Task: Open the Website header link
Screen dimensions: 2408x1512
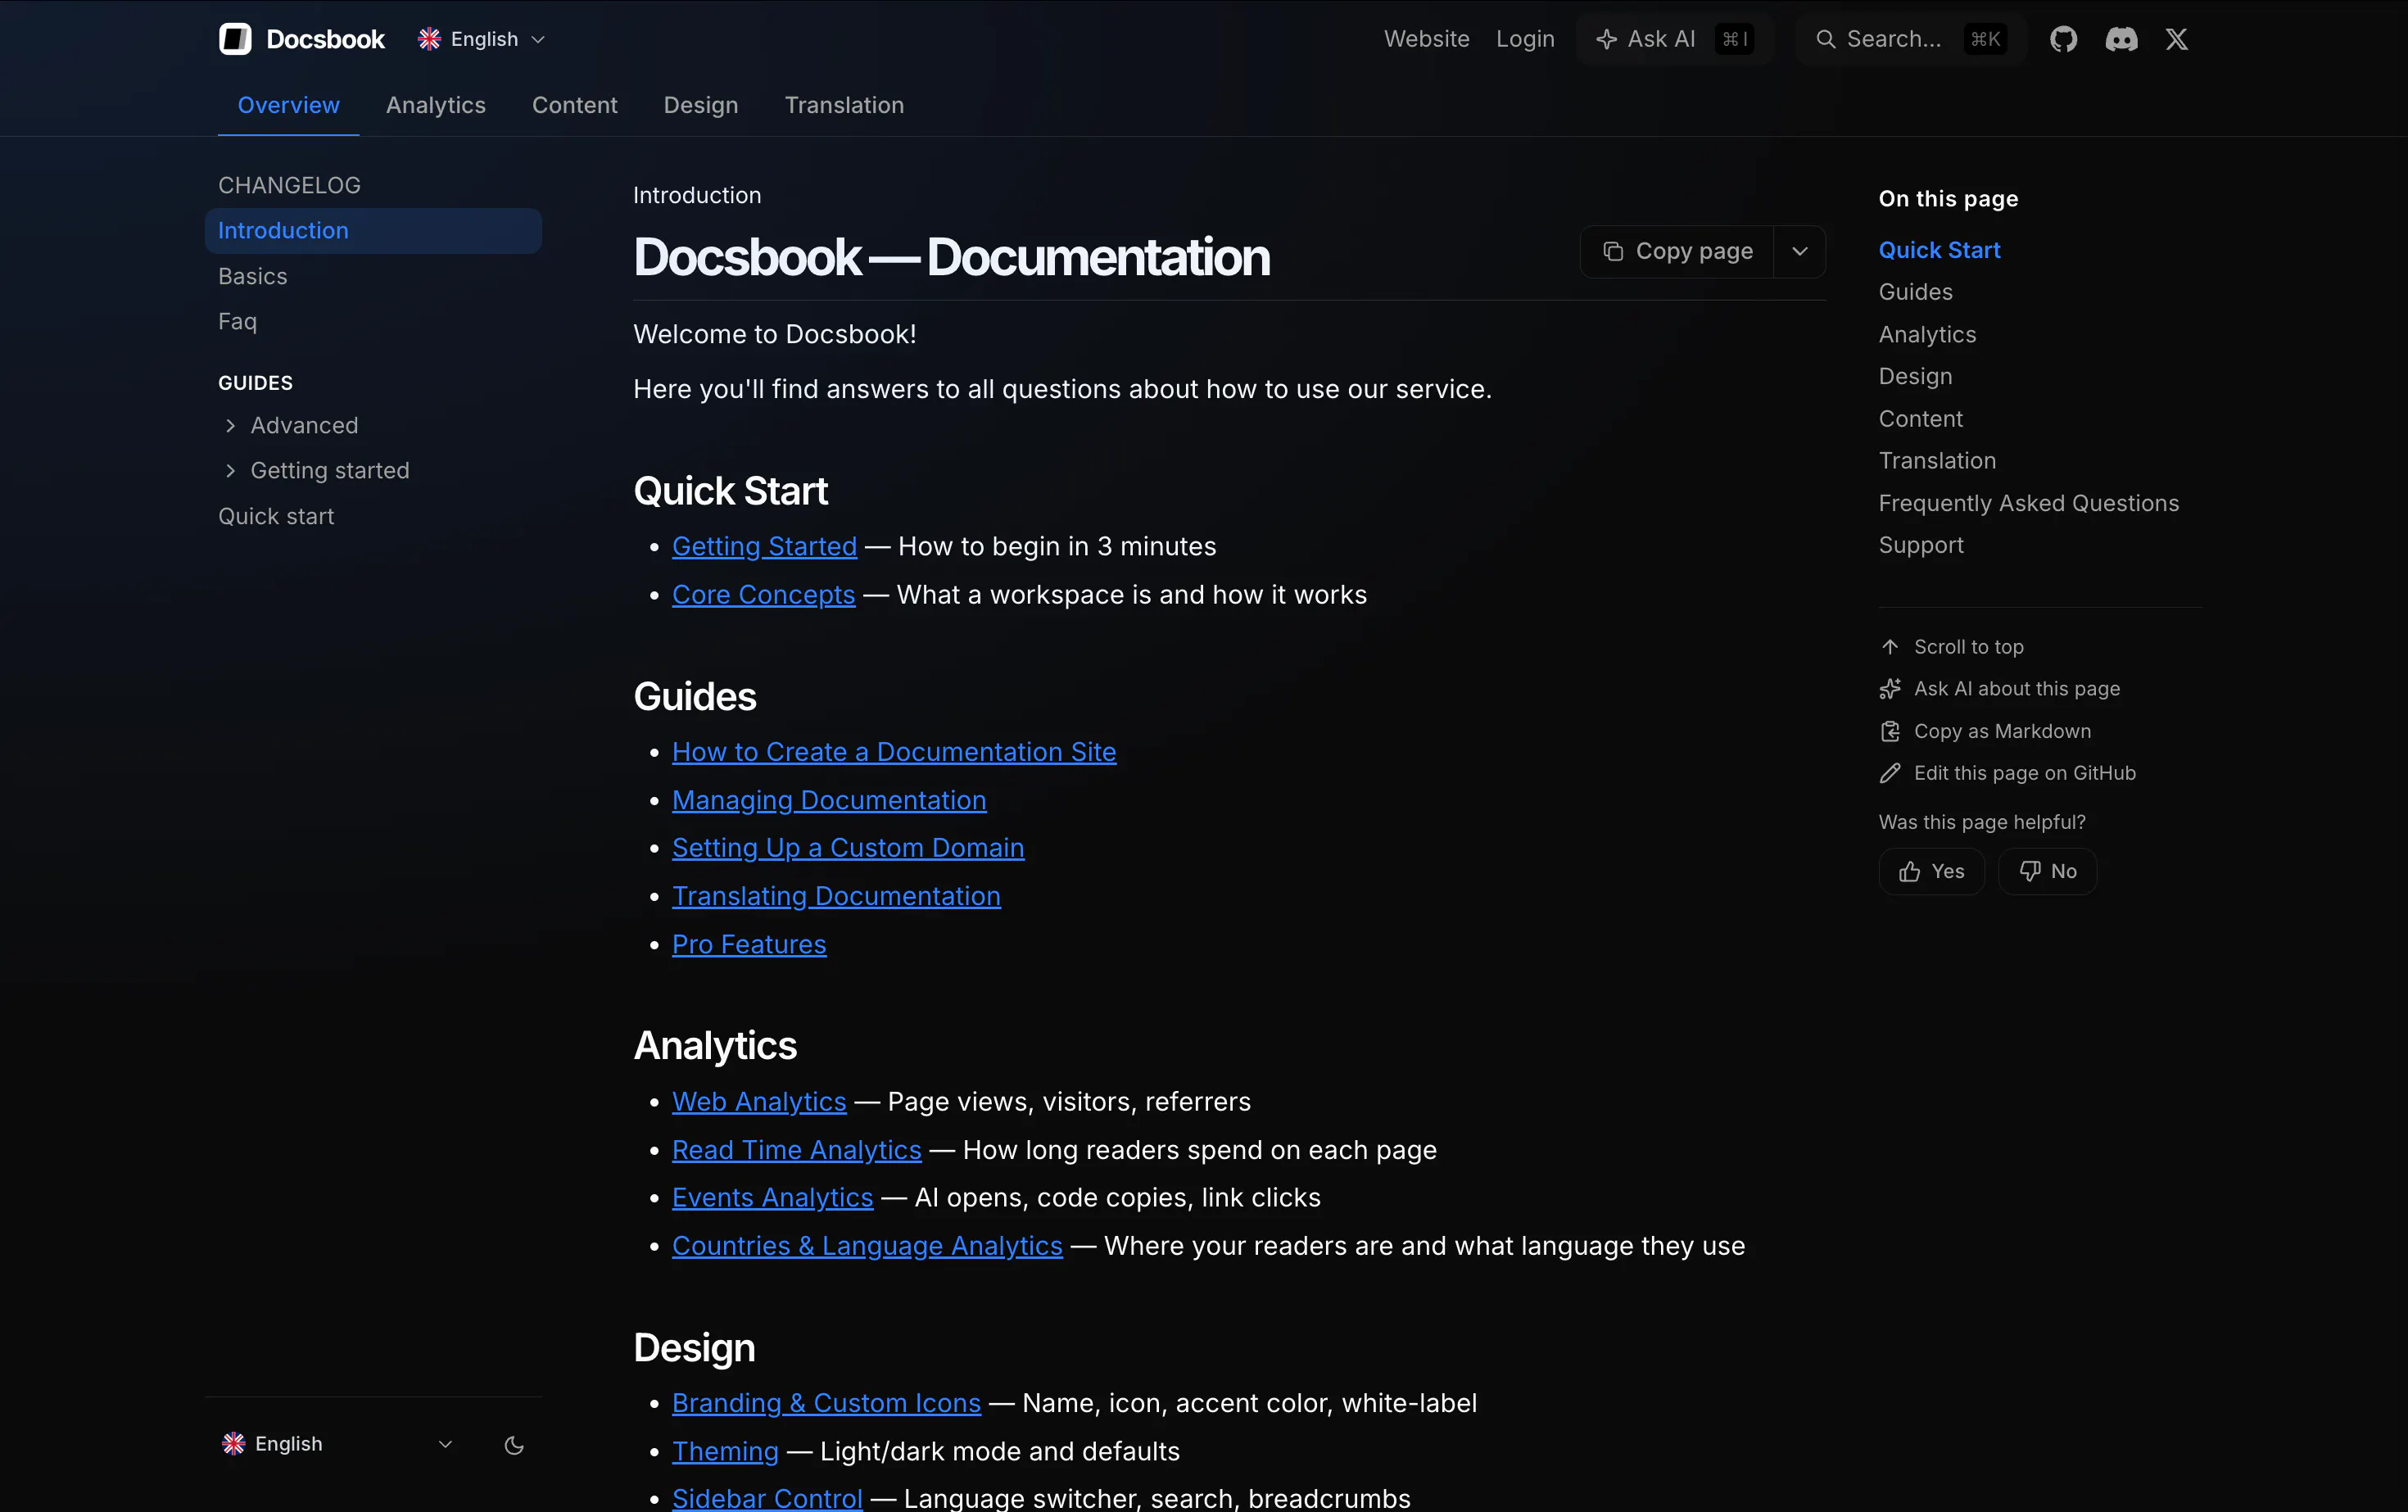Action: [1426, 39]
